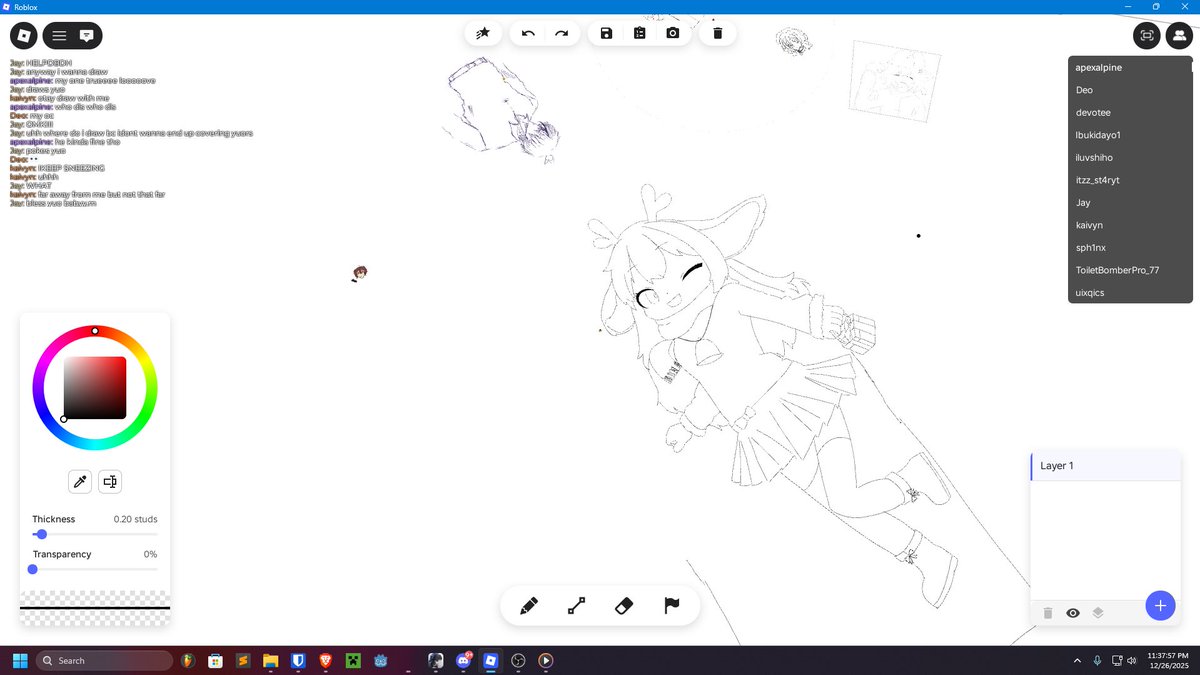Open File Explorer from the taskbar

pyautogui.click(x=270, y=660)
